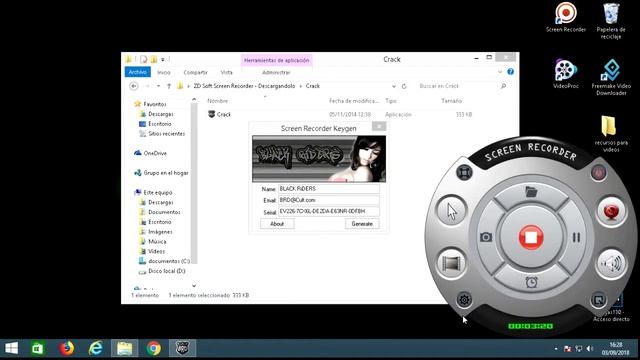Open the VideoProc desktop icon
The image size is (640, 360).
tap(566, 74)
